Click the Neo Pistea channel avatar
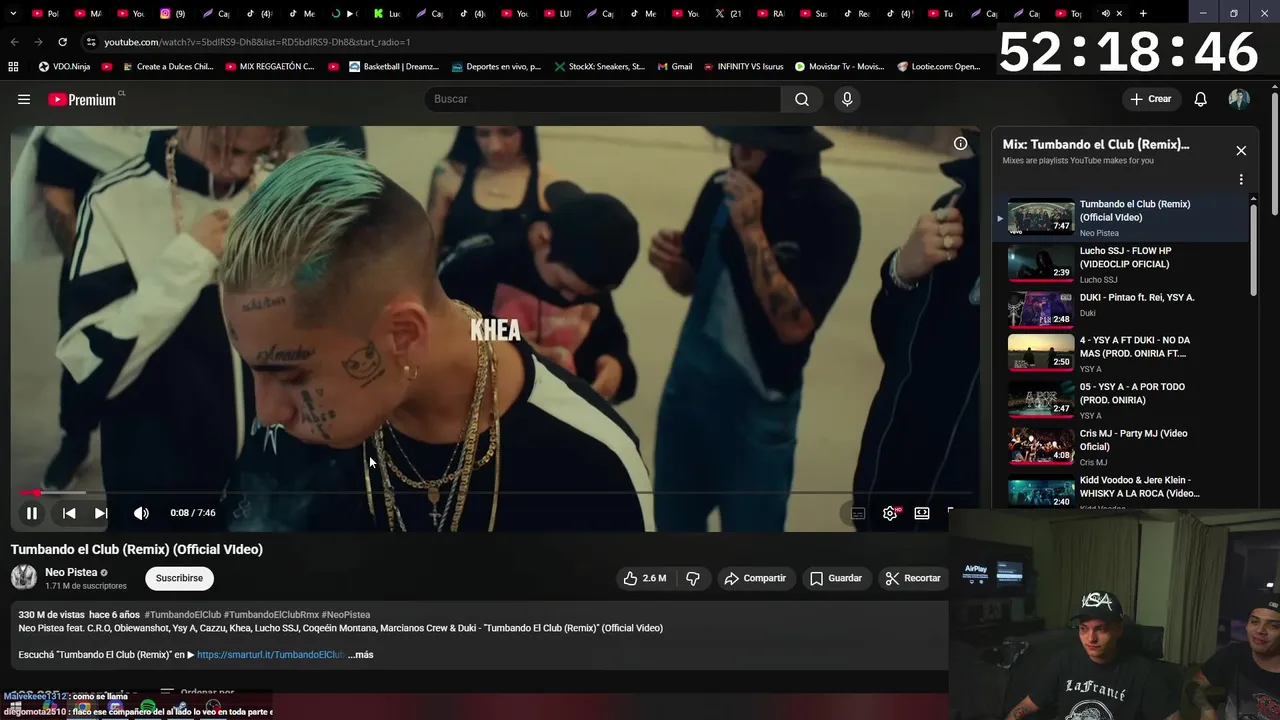 (x=24, y=578)
